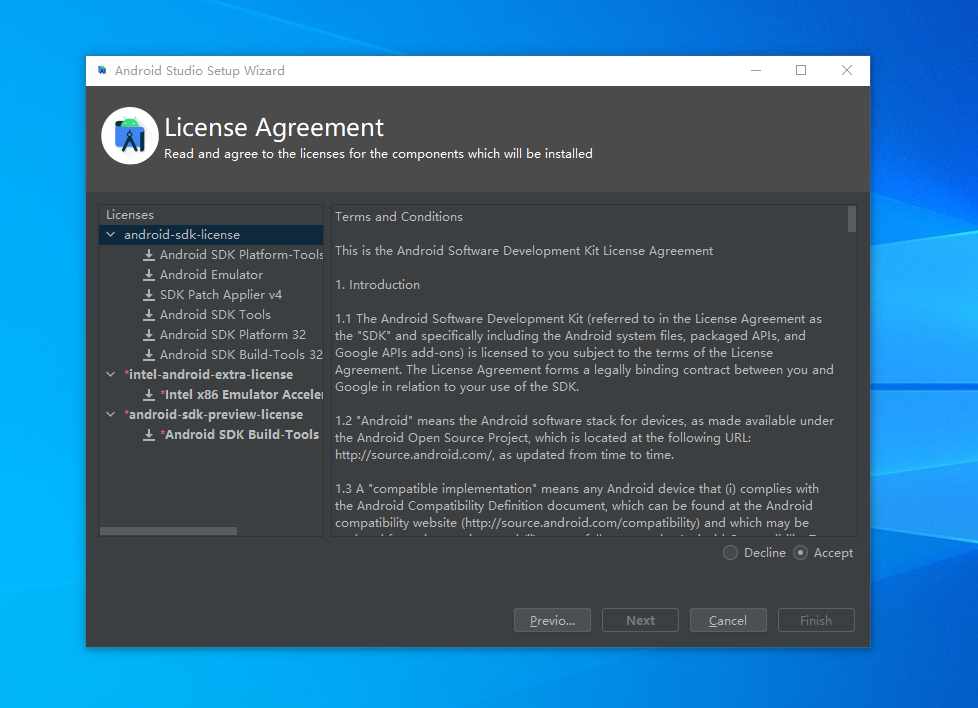Collapse the android-sdk-preview-license node
The image size is (978, 708).
pos(110,414)
